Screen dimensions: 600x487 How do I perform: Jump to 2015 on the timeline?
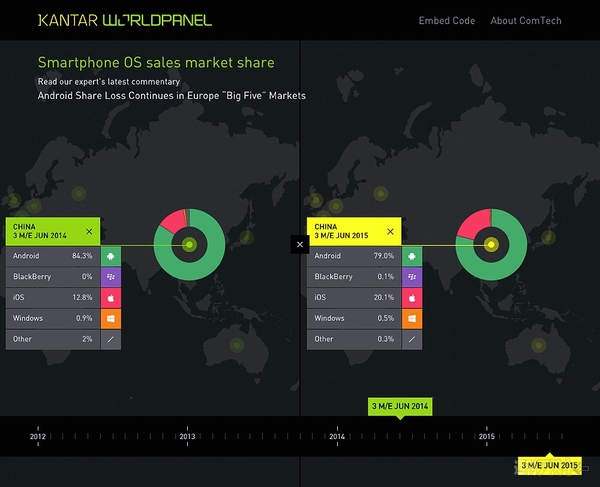(x=486, y=436)
